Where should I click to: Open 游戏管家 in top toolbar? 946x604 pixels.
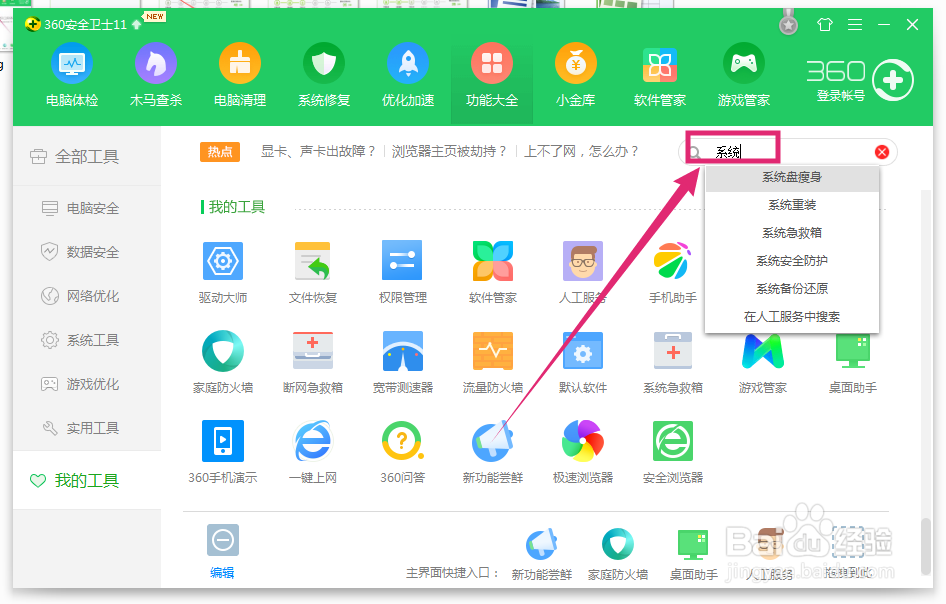coord(744,75)
